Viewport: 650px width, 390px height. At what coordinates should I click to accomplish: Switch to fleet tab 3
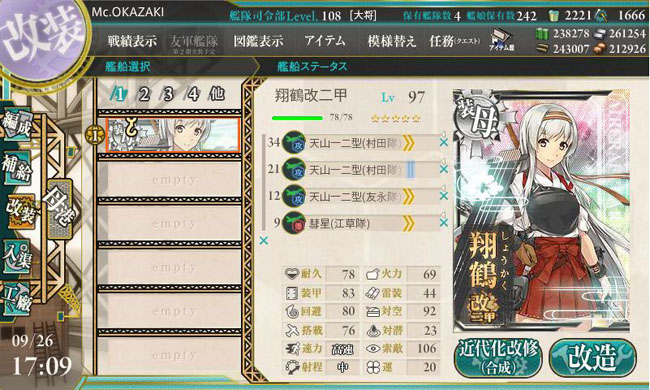pos(168,94)
